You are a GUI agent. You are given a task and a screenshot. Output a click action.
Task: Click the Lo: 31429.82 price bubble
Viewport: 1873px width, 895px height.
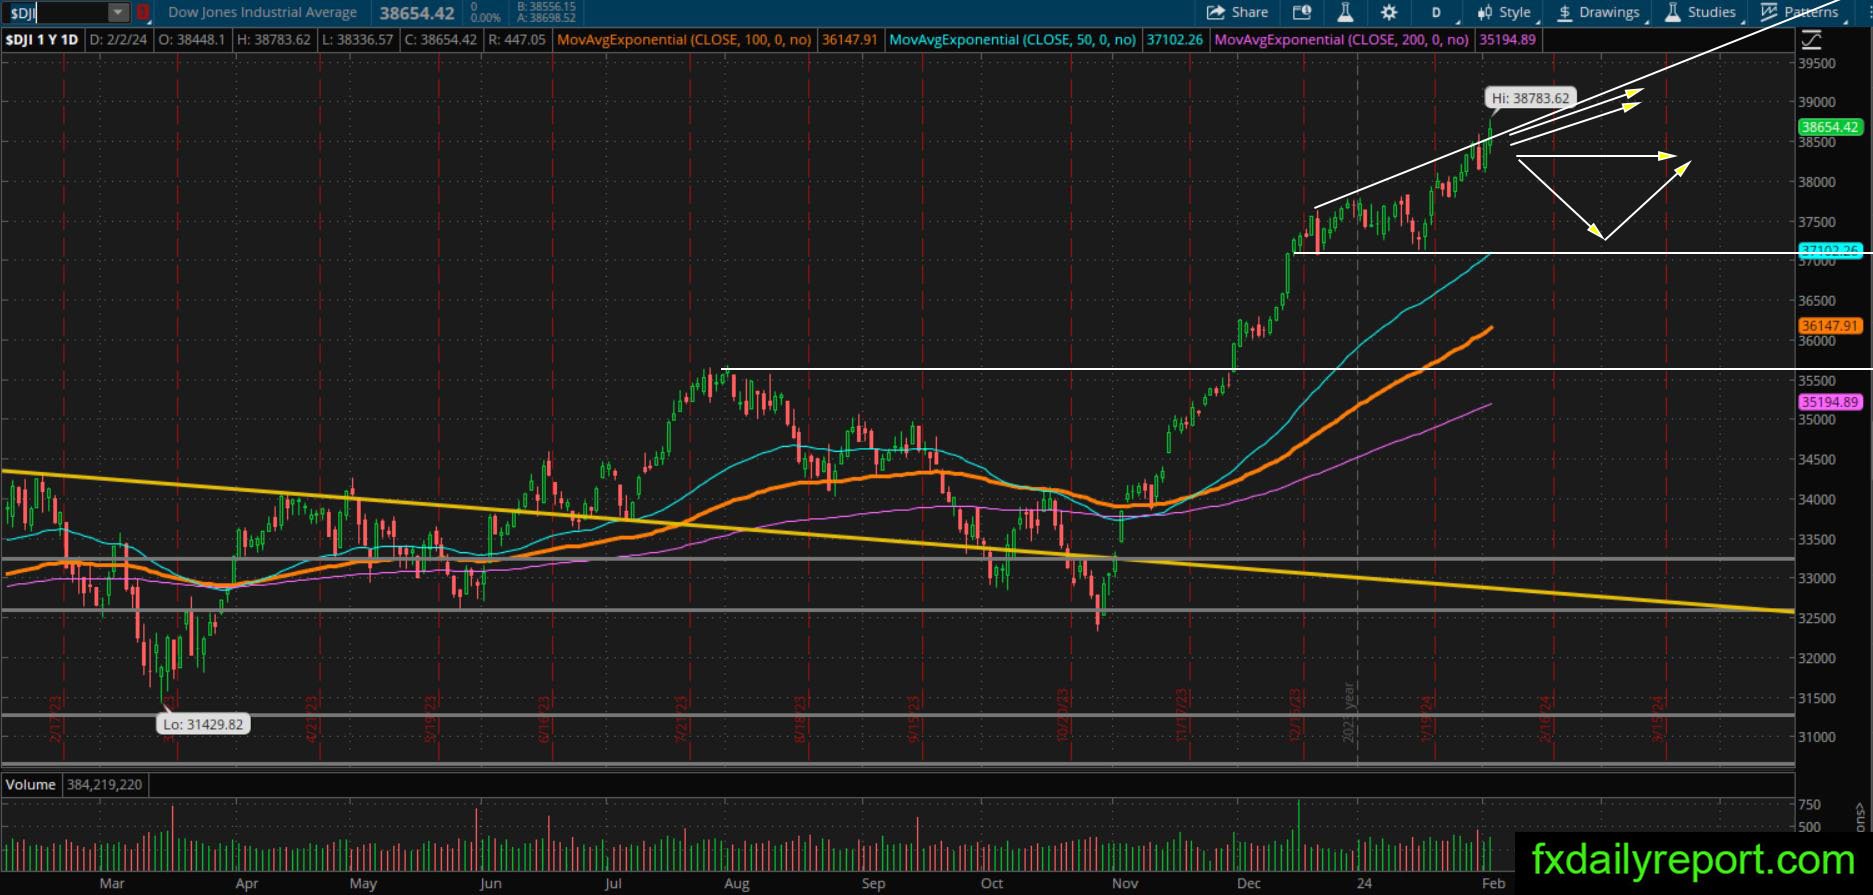[x=203, y=724]
